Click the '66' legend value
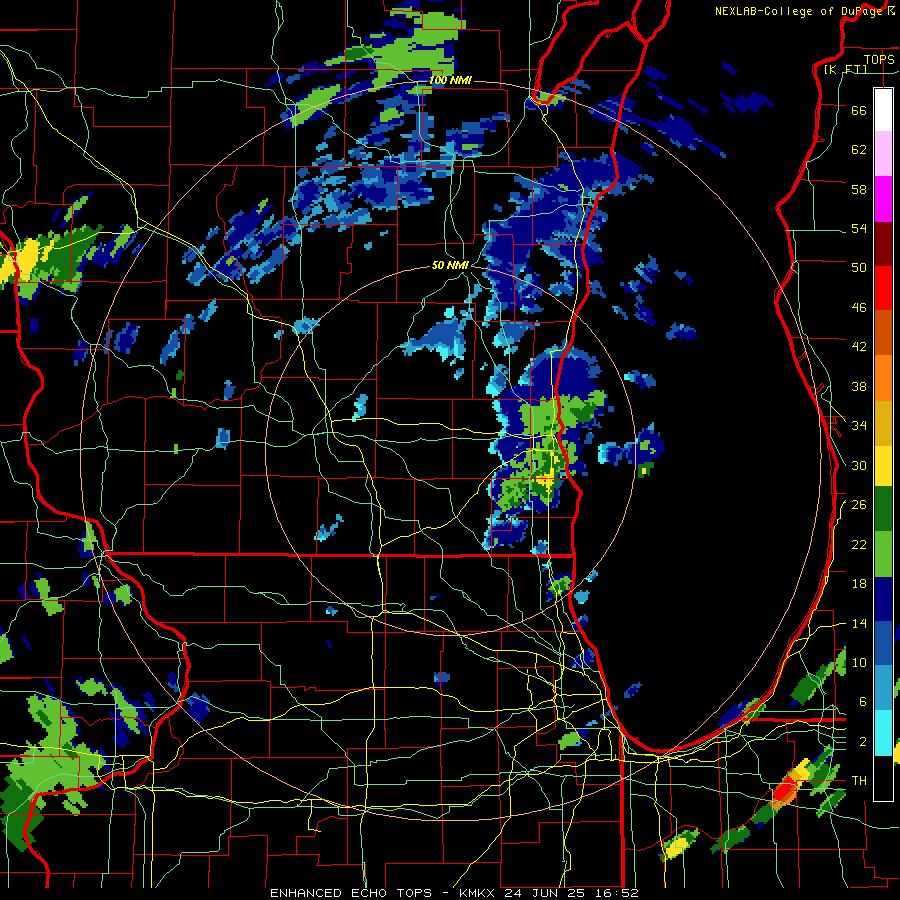Screen dimensions: 900x900 [x=859, y=110]
